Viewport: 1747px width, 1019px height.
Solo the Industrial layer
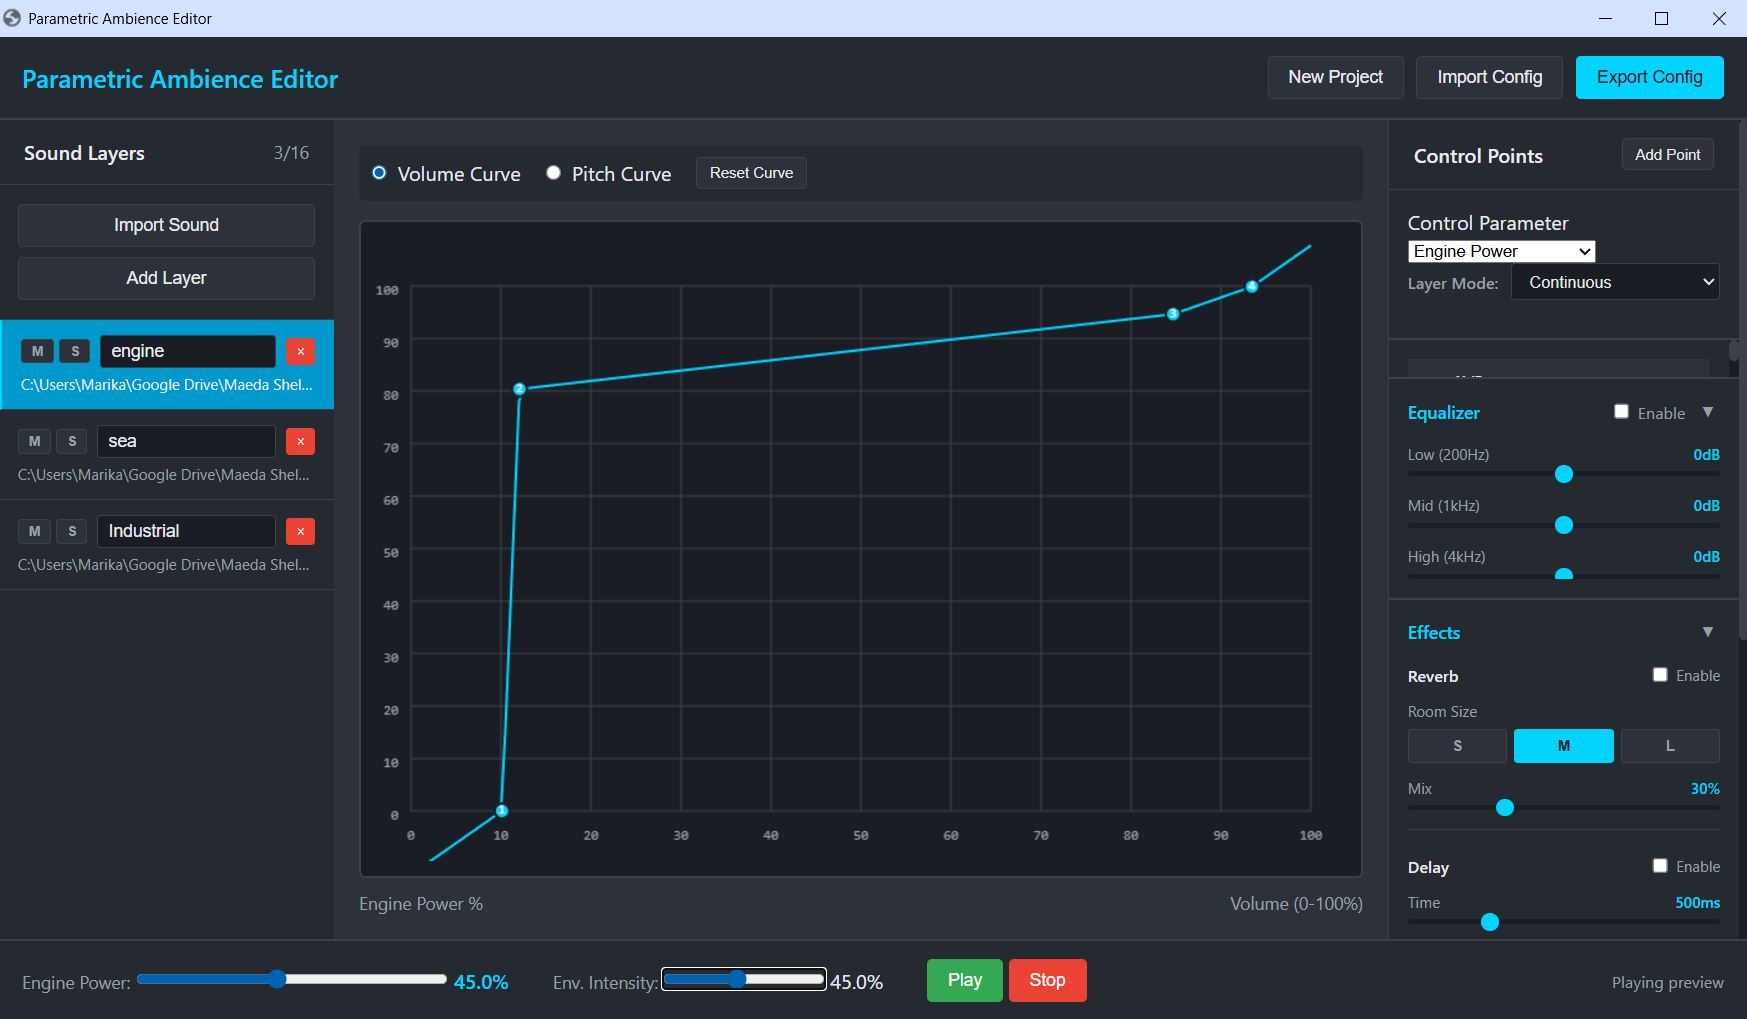[x=72, y=531]
